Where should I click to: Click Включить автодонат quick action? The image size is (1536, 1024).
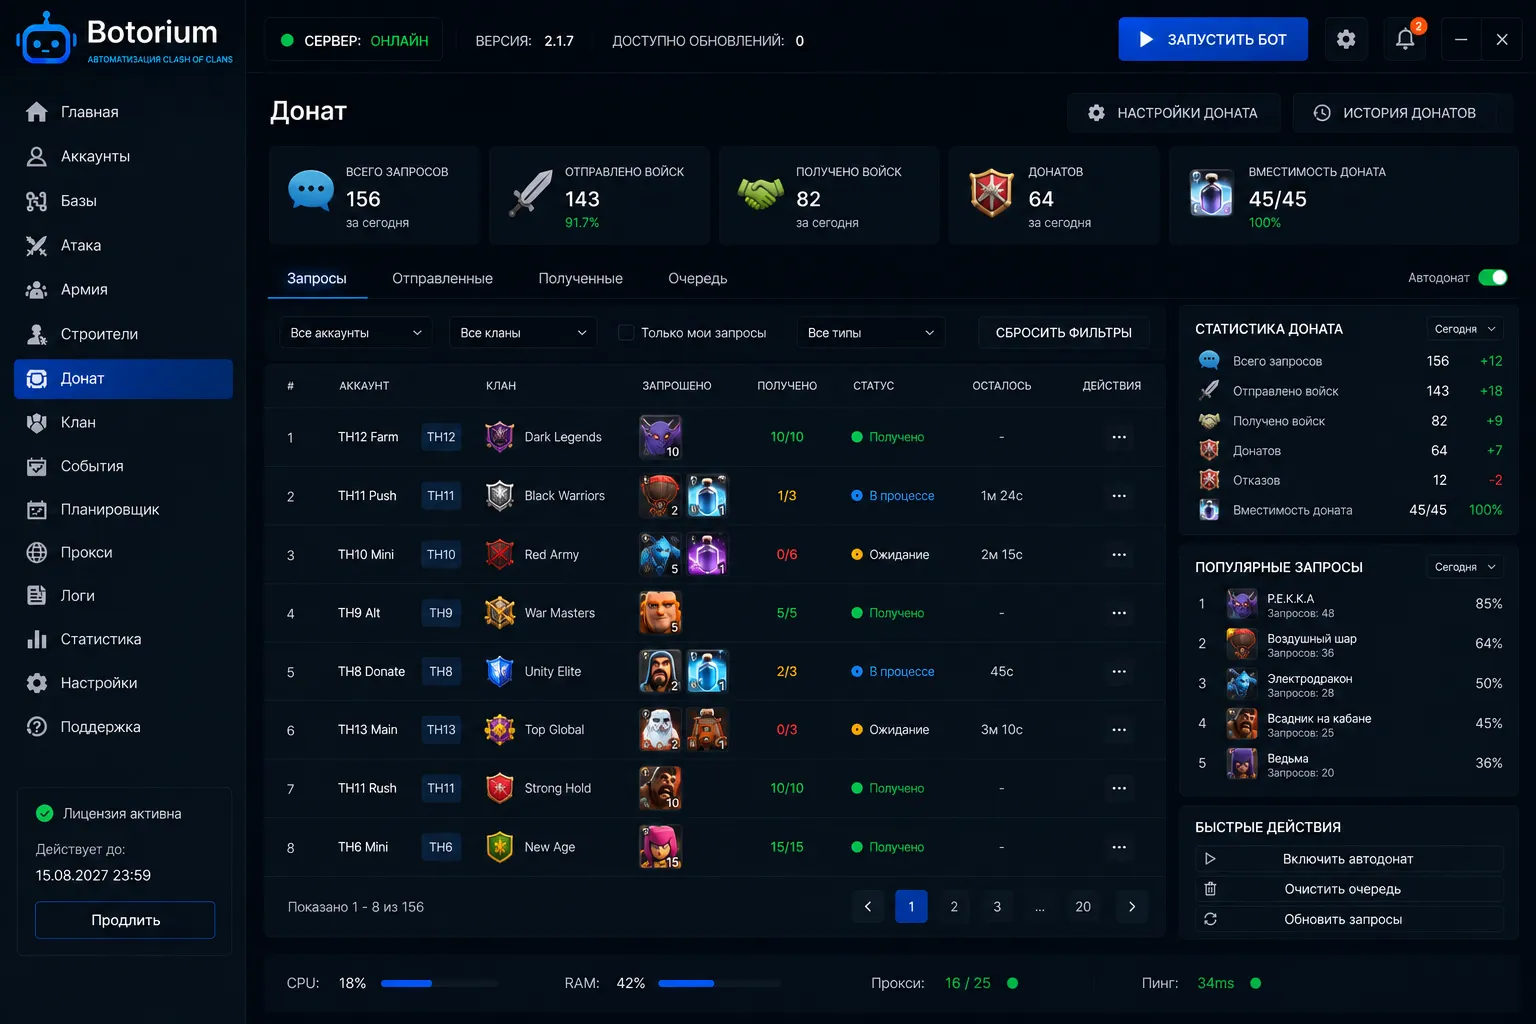point(1349,859)
